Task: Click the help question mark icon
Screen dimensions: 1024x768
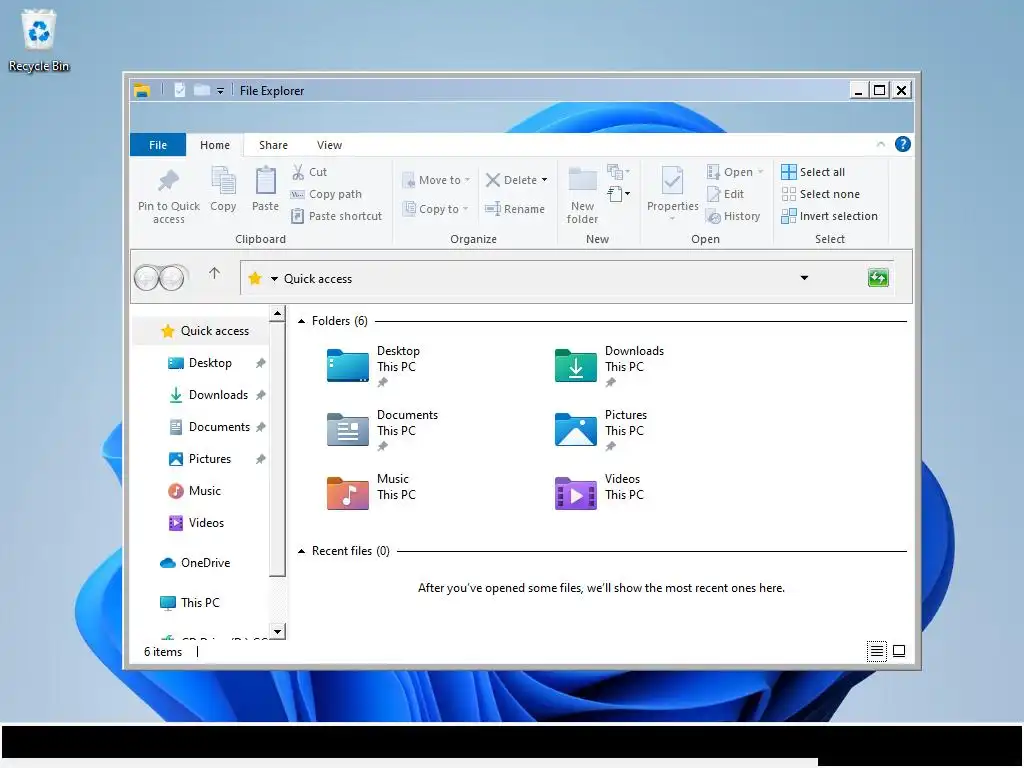Action: [903, 144]
